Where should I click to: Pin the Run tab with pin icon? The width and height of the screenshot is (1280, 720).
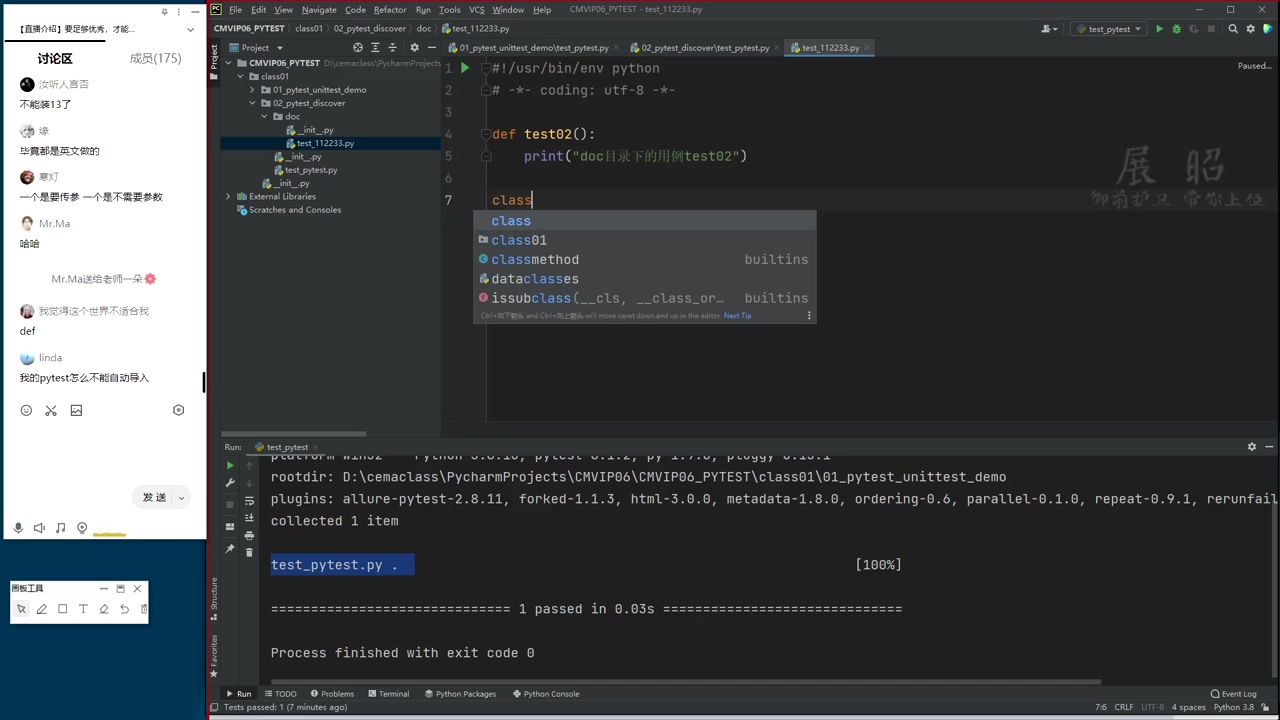click(230, 549)
